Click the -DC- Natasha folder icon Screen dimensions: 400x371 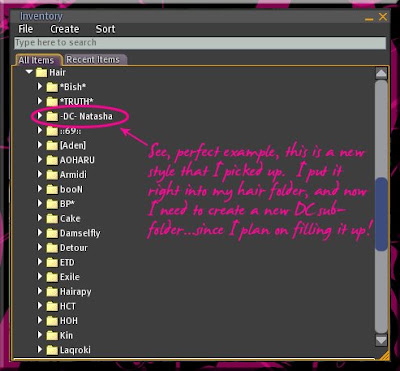pyautogui.click(x=52, y=116)
